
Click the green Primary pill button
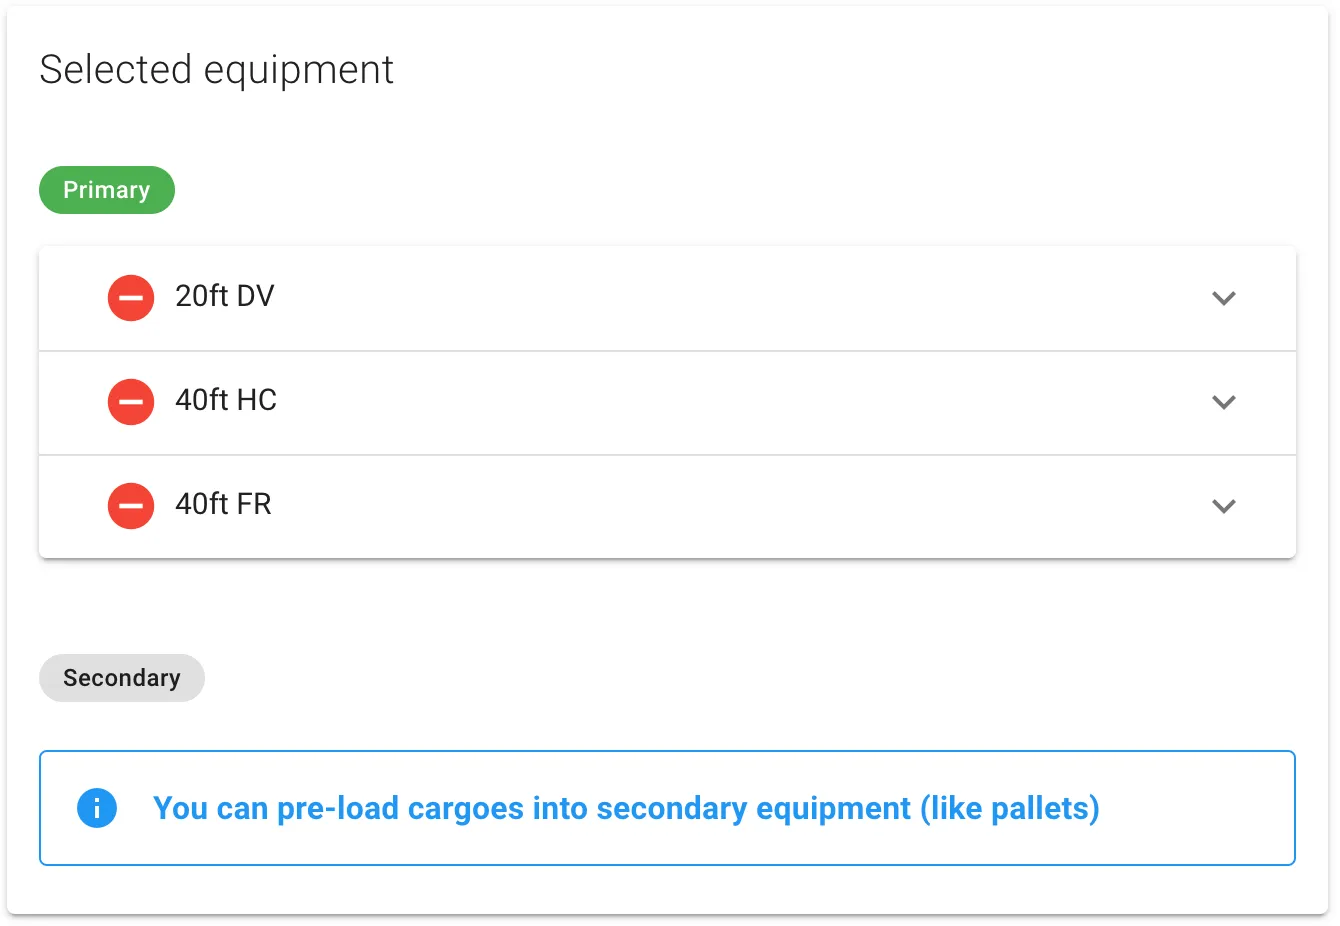[106, 189]
